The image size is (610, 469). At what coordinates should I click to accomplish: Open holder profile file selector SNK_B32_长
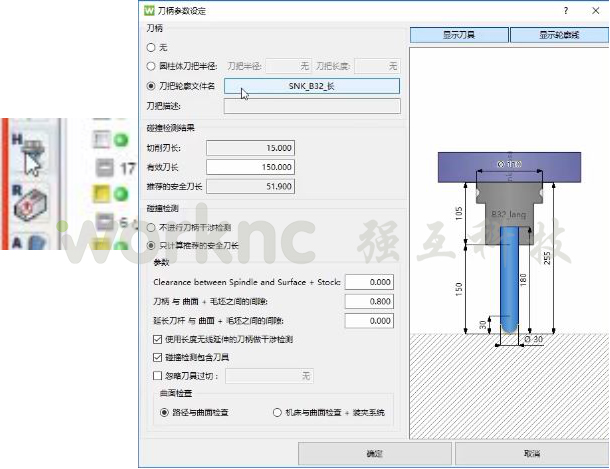click(x=312, y=86)
